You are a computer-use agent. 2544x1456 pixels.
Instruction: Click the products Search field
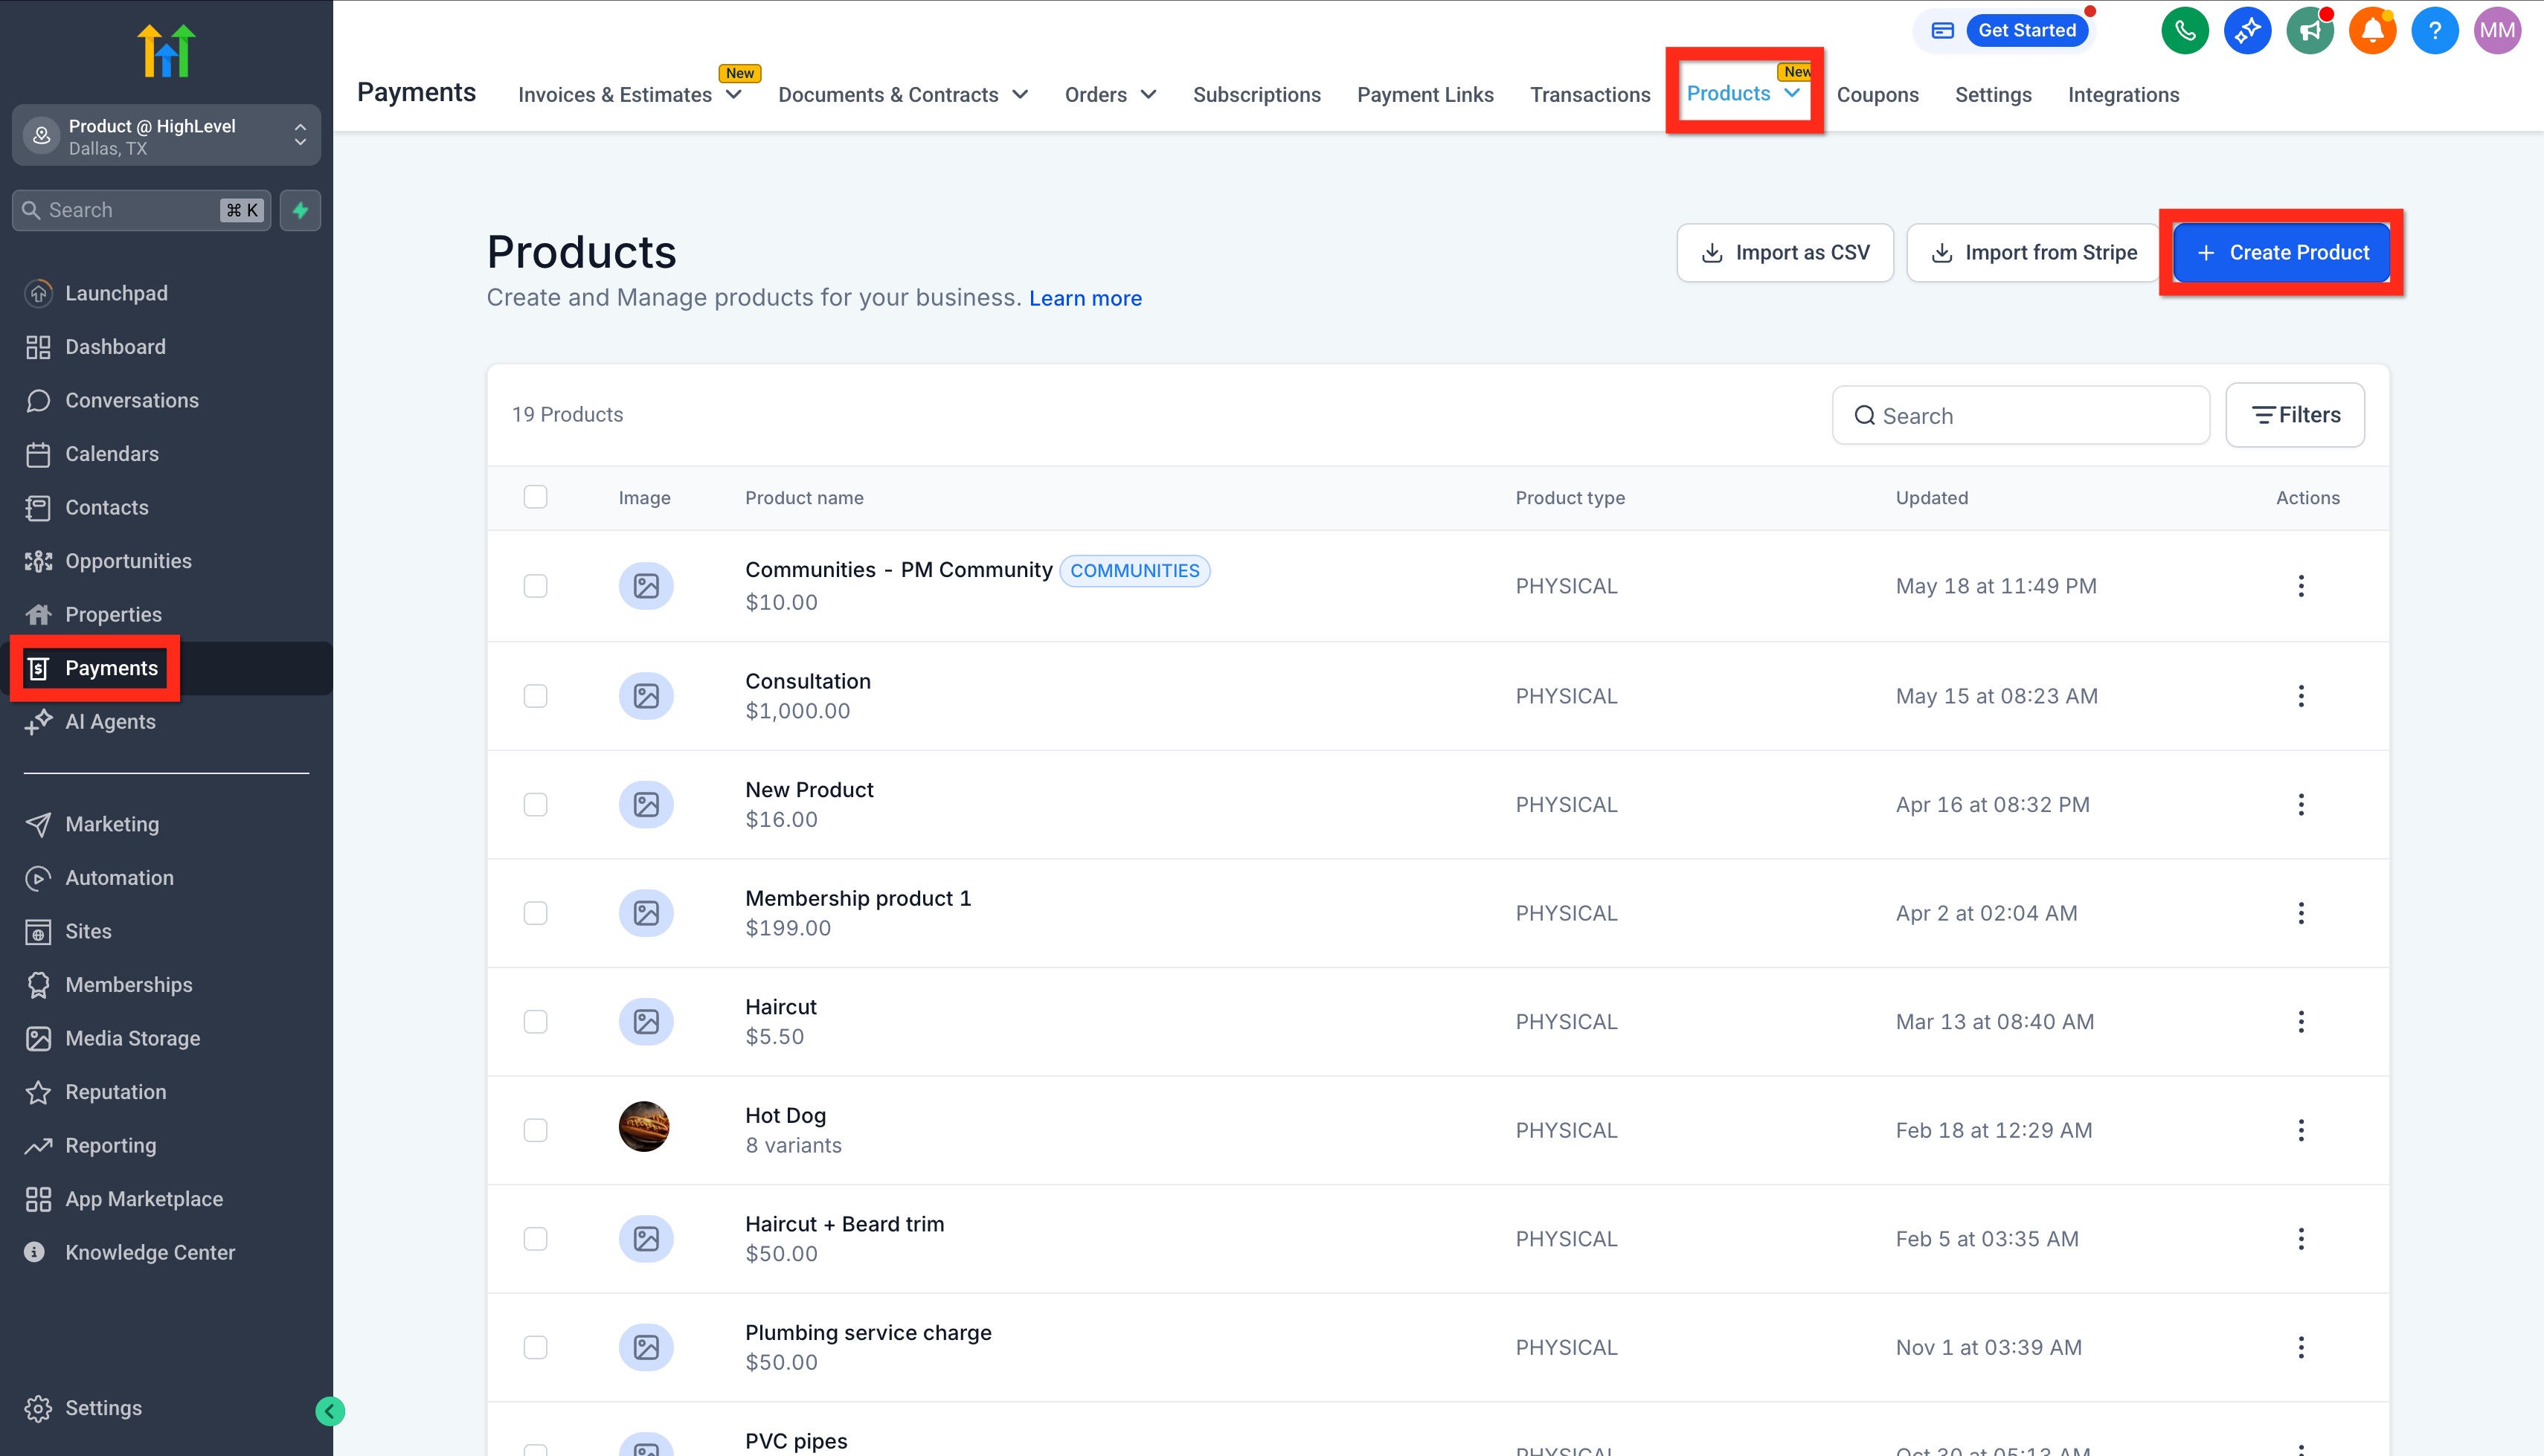pos(2020,415)
